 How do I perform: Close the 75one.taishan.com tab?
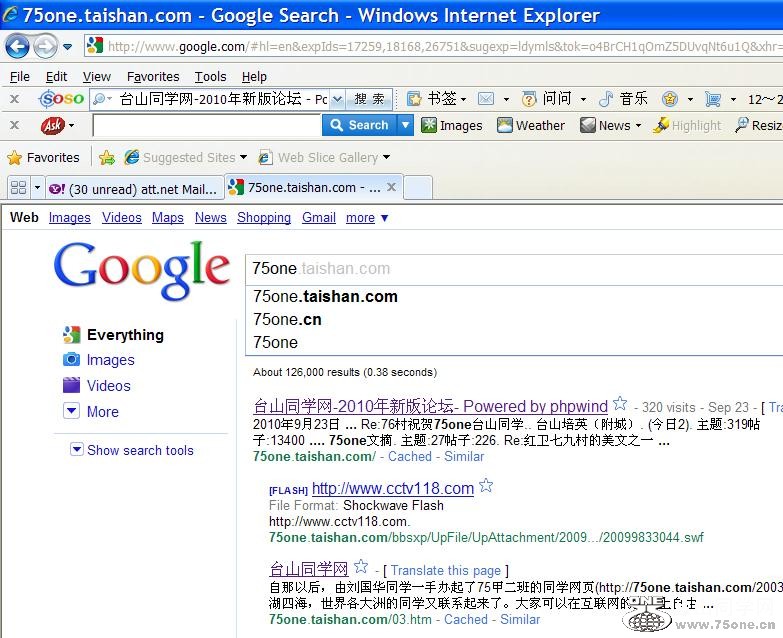pos(392,187)
